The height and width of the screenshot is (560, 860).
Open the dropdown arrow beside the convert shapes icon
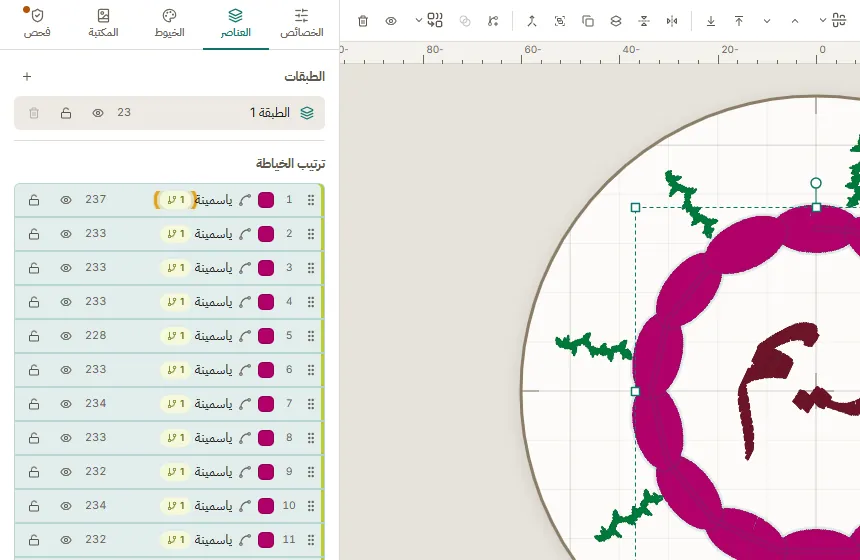coord(418,21)
